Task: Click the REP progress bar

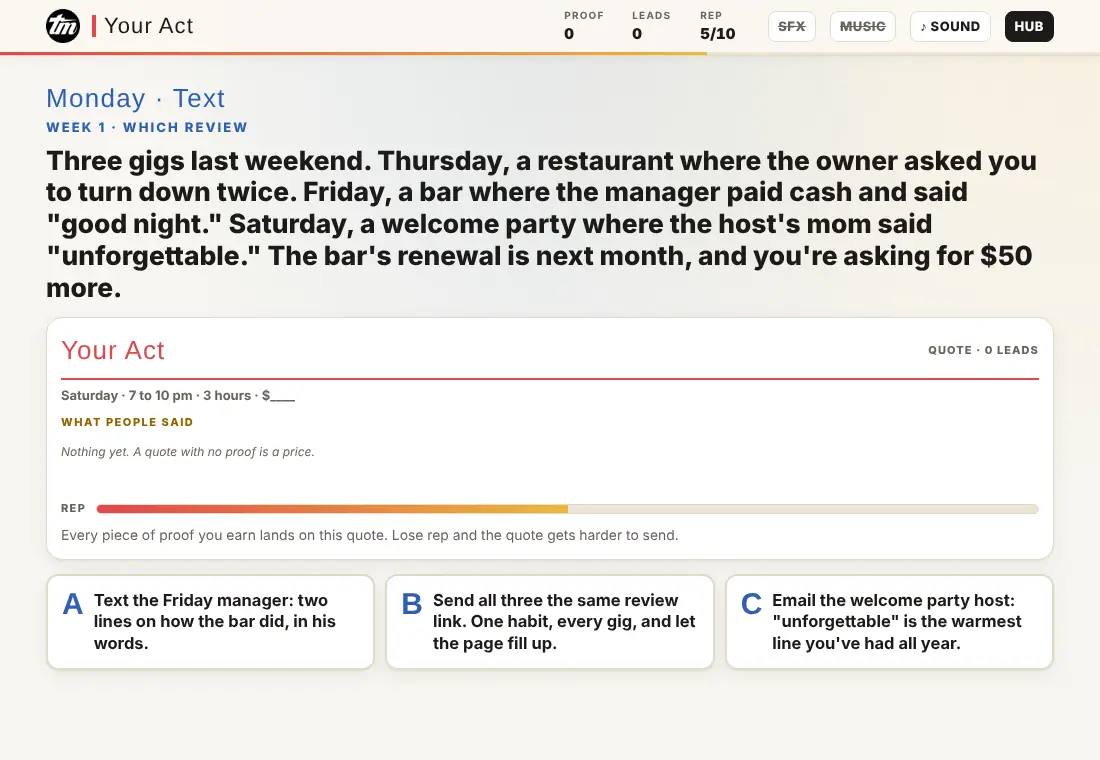Action: coord(567,509)
